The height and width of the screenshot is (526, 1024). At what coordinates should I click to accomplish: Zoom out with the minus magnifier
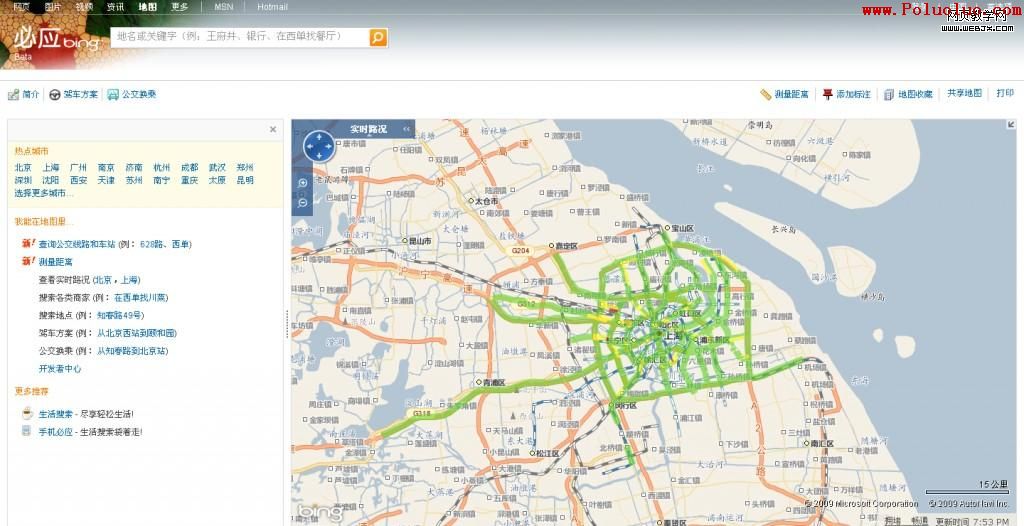point(302,203)
